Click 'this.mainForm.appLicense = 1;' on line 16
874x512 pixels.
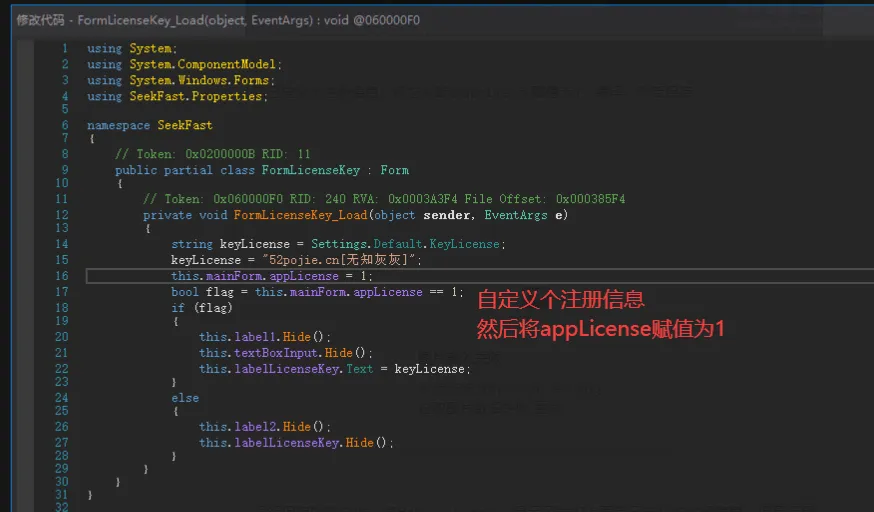[x=272, y=276]
